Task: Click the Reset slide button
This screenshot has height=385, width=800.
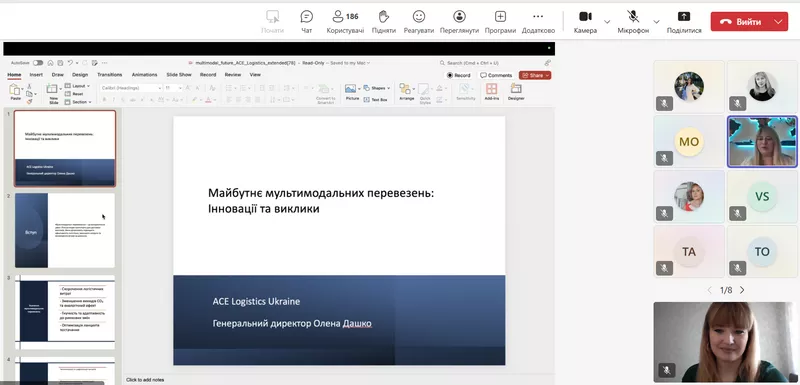Action: (x=74, y=94)
